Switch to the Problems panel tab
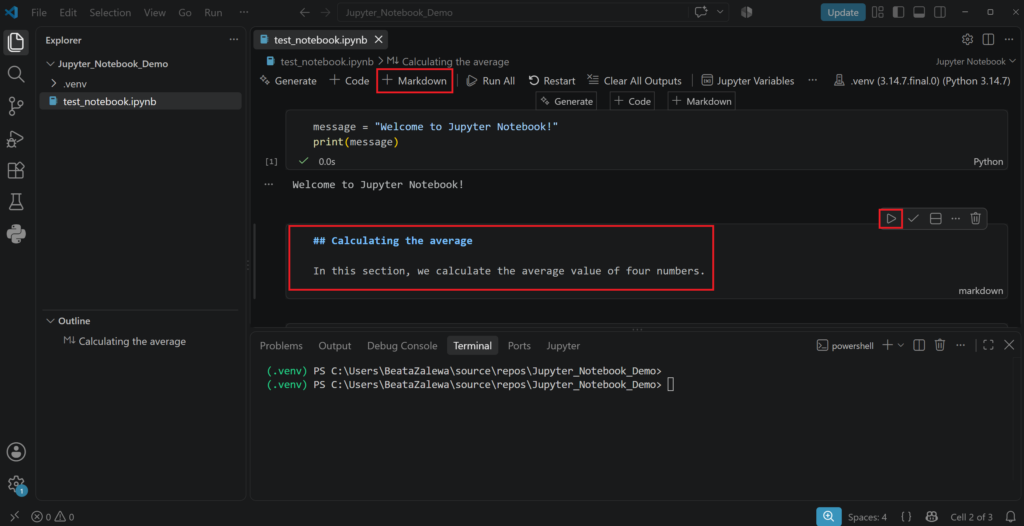 [281, 346]
